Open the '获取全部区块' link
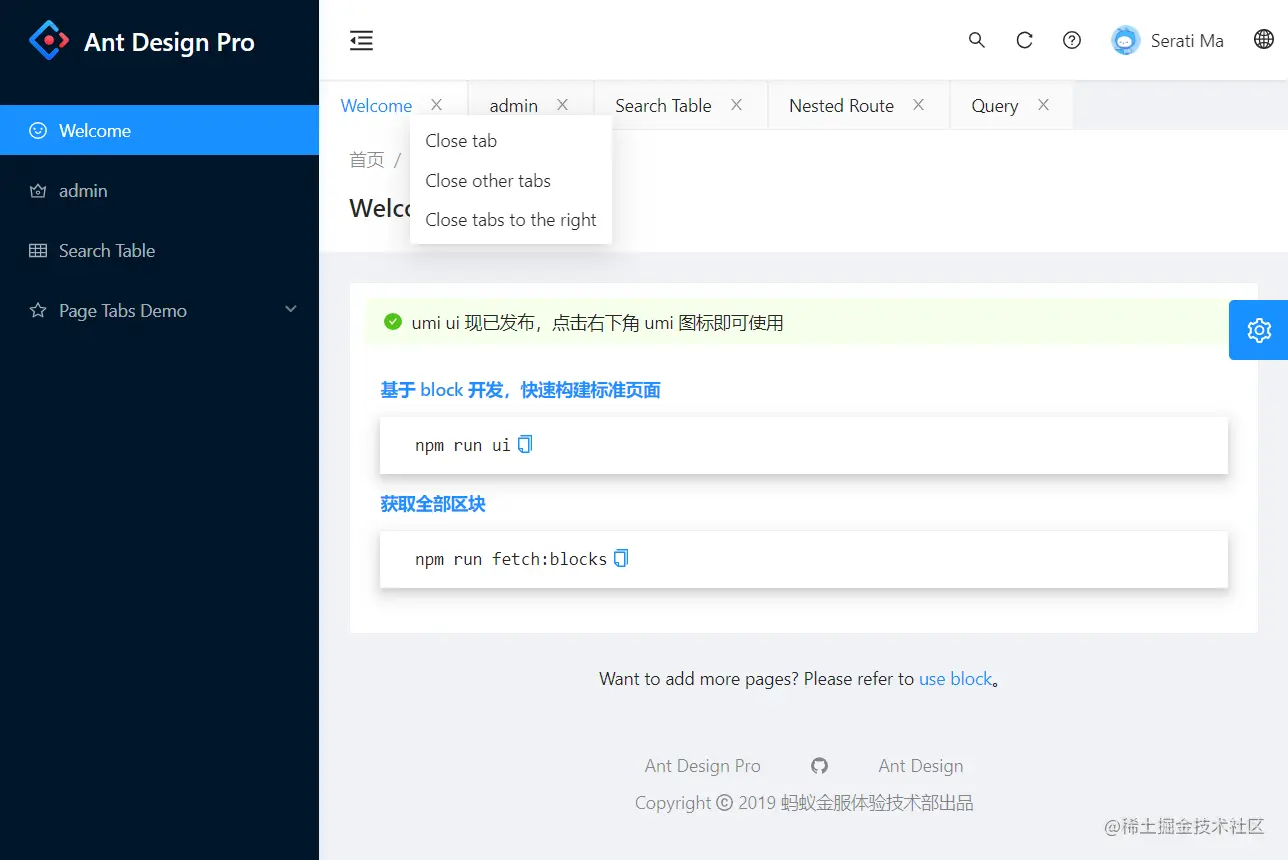 tap(432, 504)
